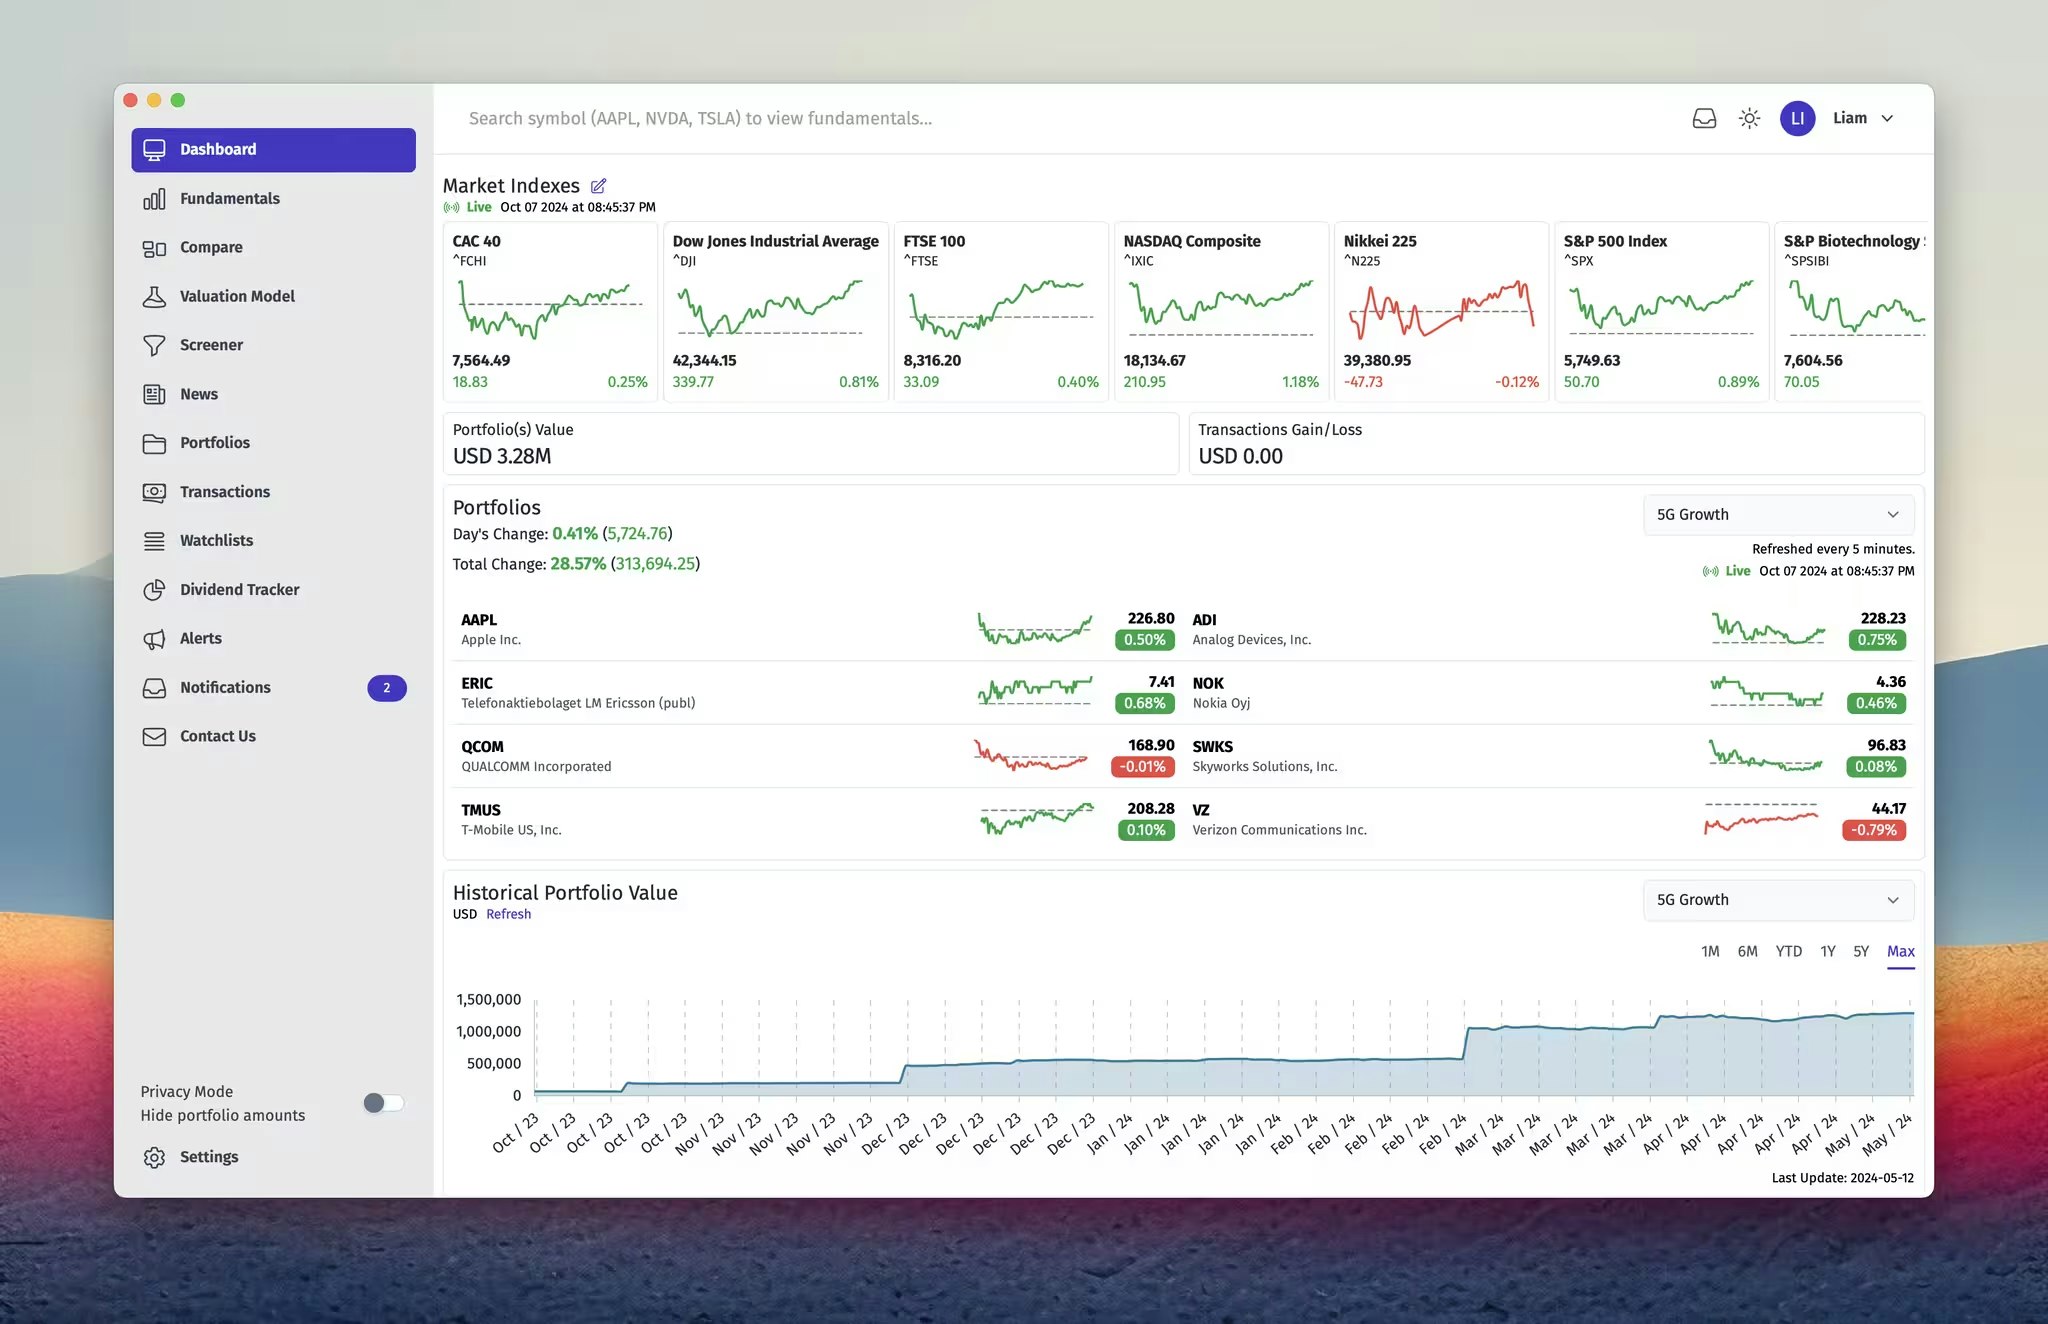The height and width of the screenshot is (1324, 2048).
Task: Open the inbox icon in top bar
Action: (x=1704, y=118)
